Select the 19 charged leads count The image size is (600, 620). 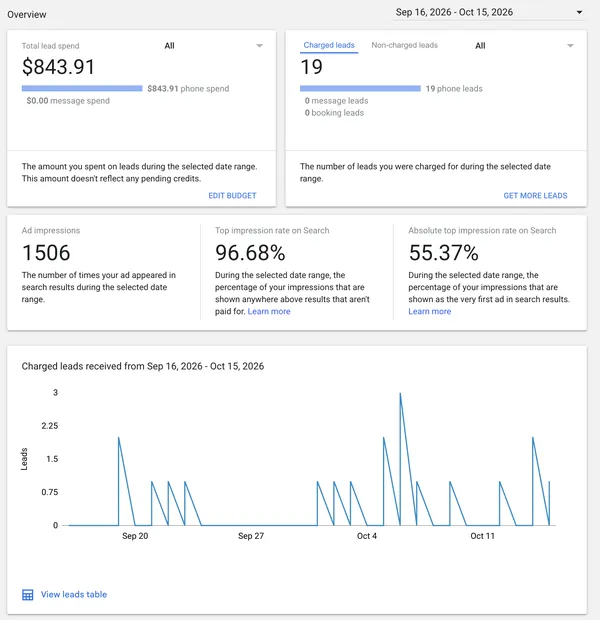point(311,66)
